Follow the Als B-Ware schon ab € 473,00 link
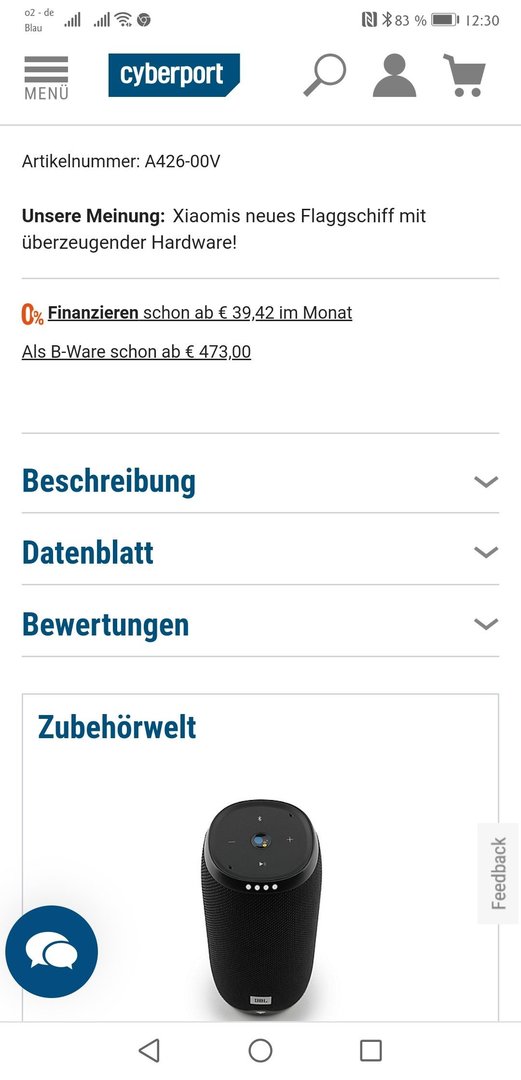This screenshot has height=1080, width=521. click(136, 352)
